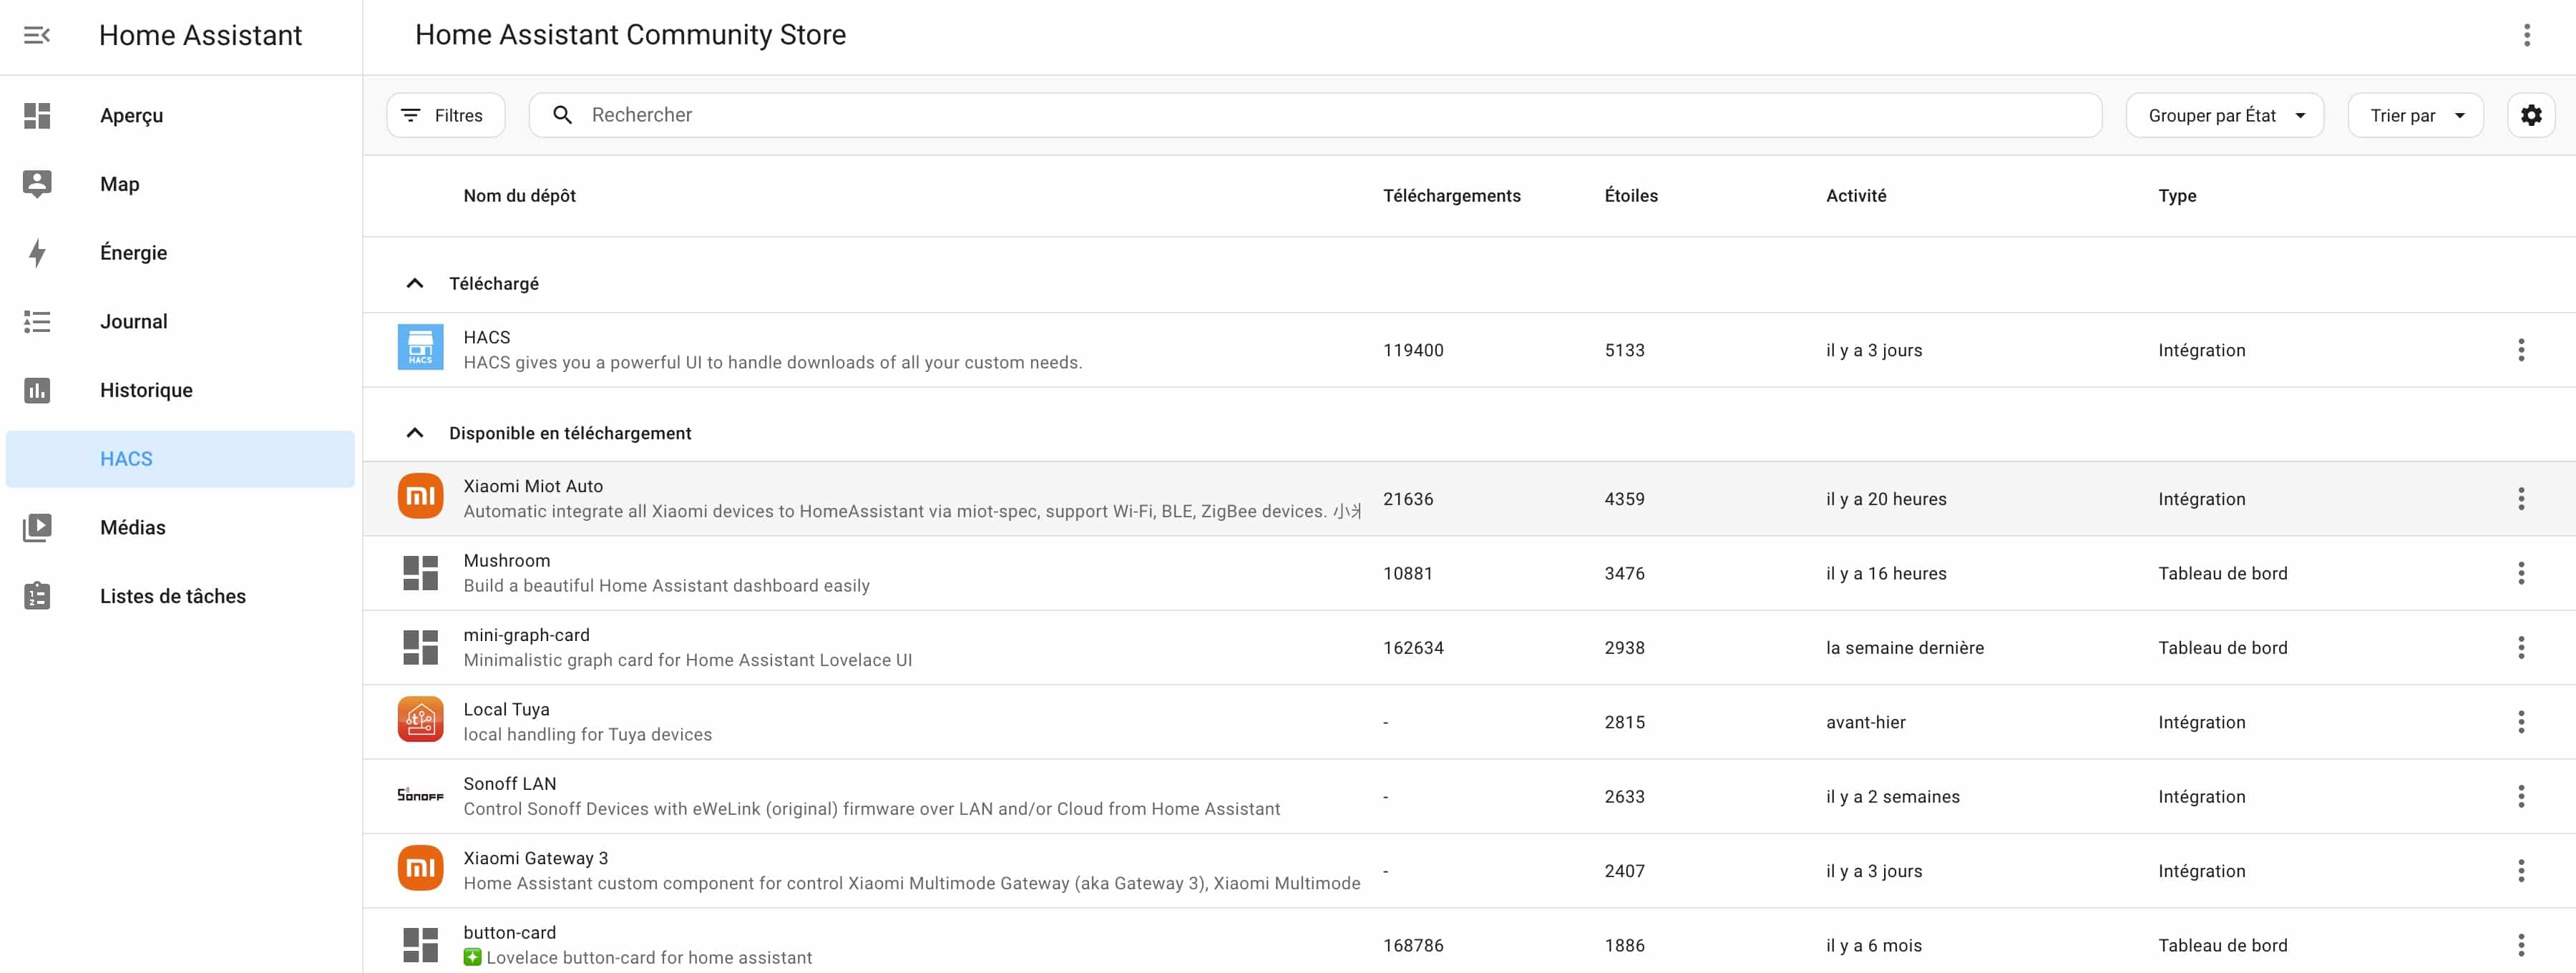
Task: Click the Journal list icon
Action: pos(37,321)
